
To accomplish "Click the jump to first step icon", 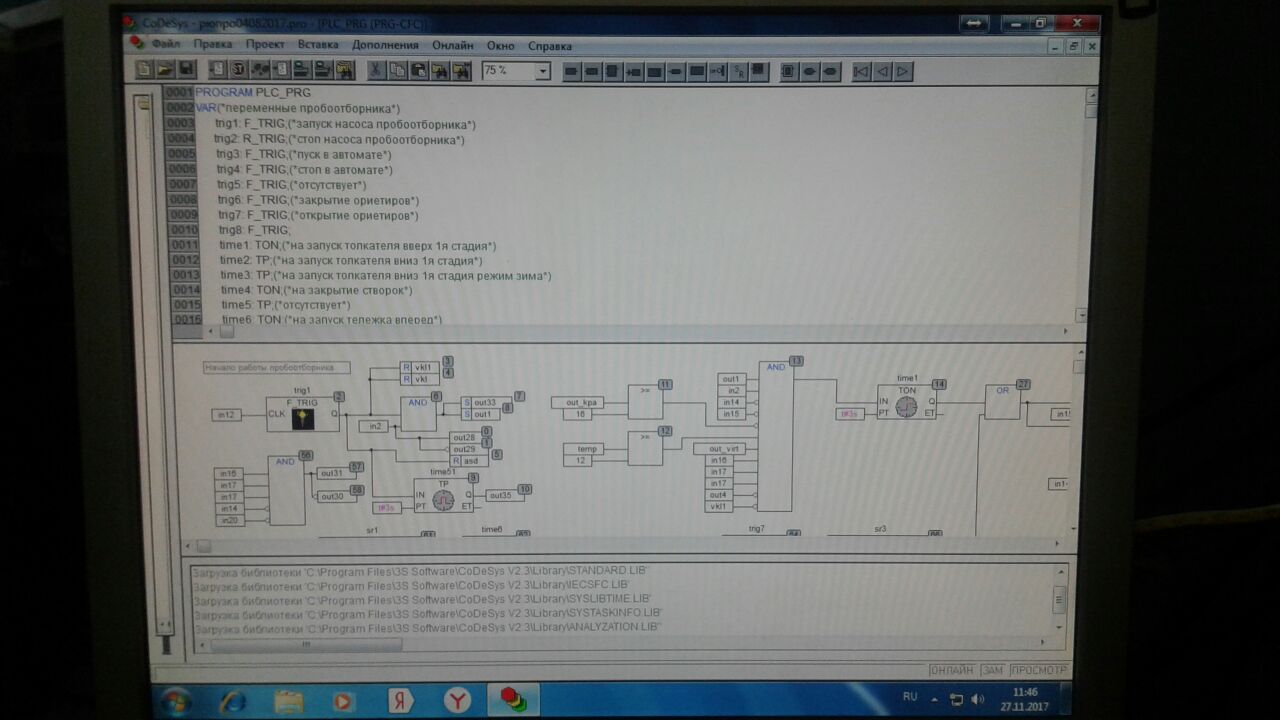I will 860,71.
